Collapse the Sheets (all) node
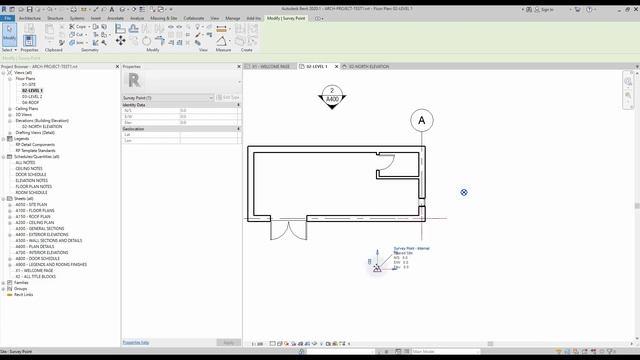 click(4, 199)
